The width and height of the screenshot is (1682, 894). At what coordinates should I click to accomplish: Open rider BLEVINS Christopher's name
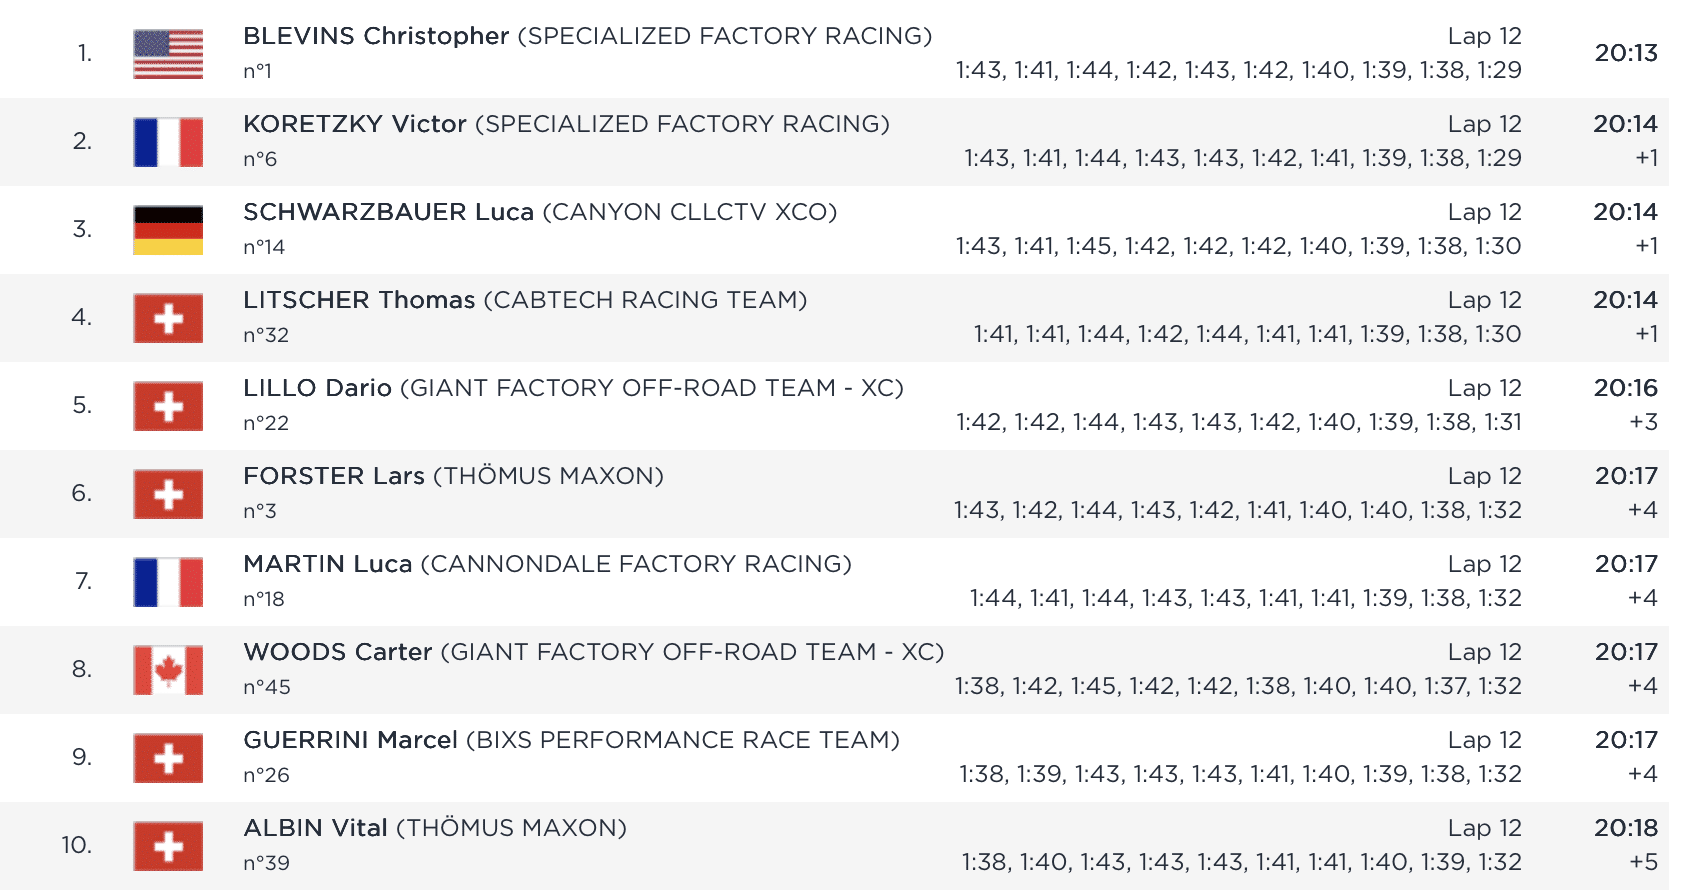pyautogui.click(x=376, y=36)
